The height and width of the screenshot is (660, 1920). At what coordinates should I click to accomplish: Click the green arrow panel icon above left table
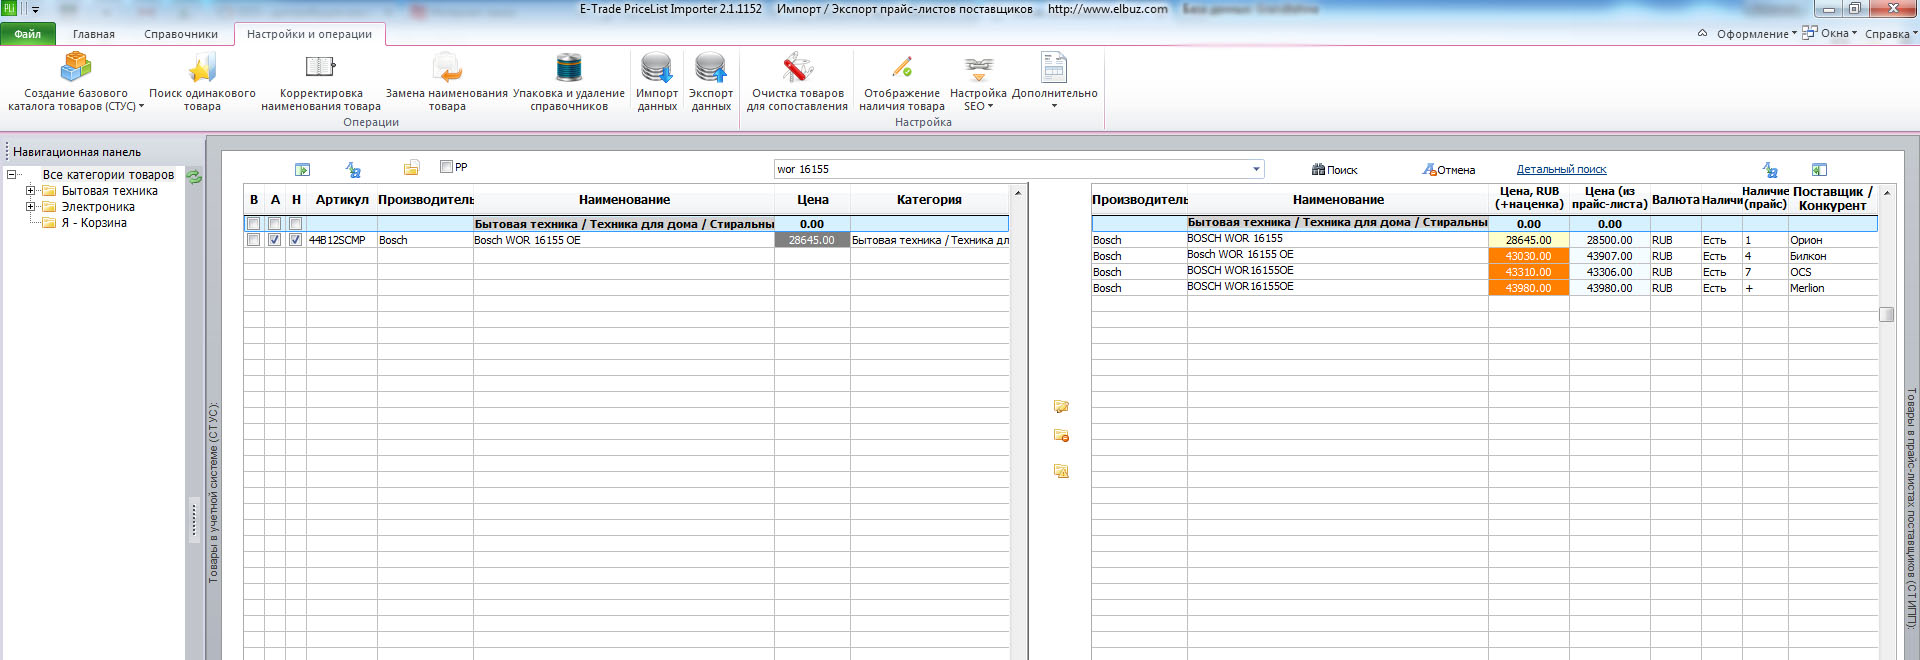coord(303,170)
